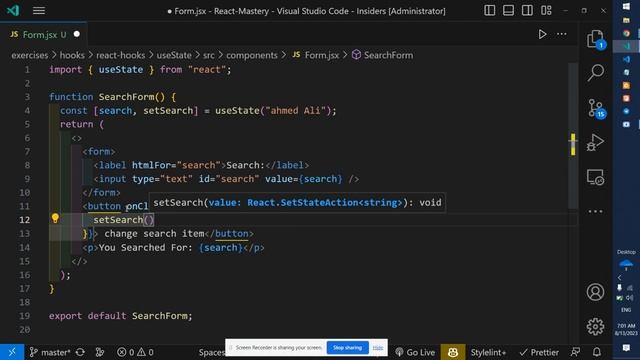Close Form.jsx tab via unsaved dot
The image size is (640, 360).
tap(77, 34)
